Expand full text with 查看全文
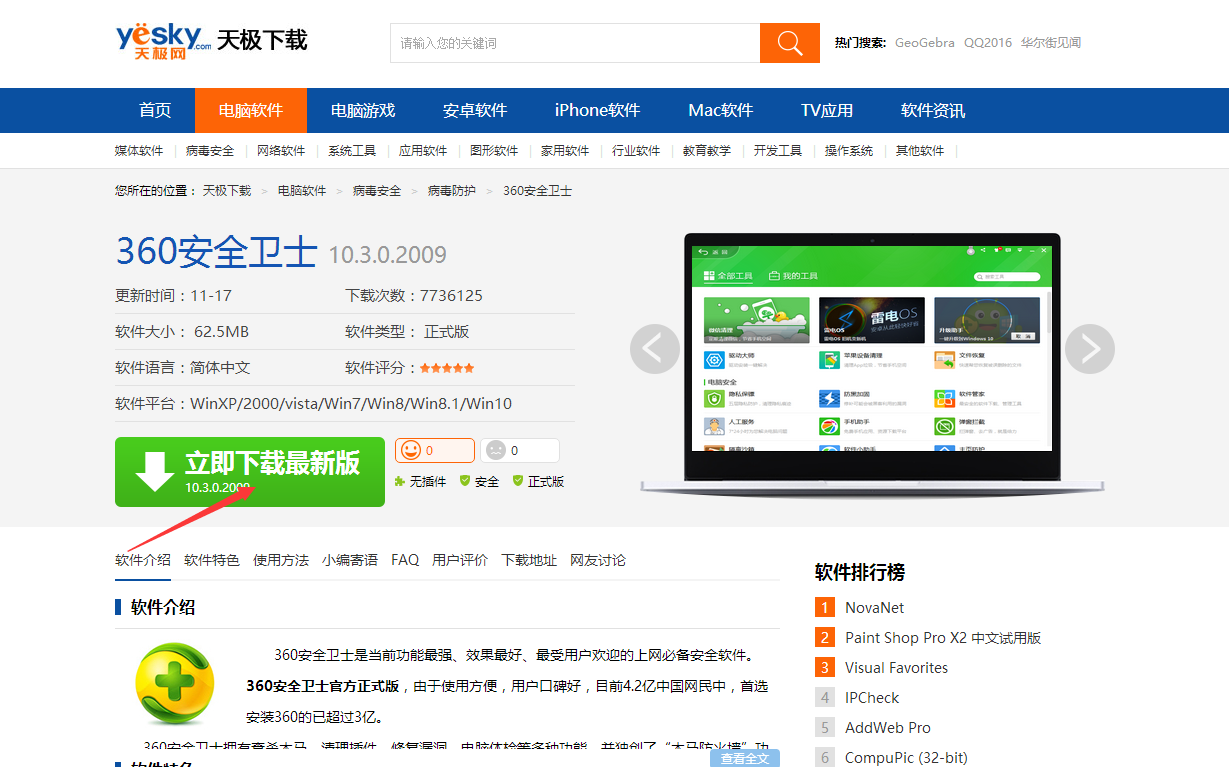The image size is (1229, 767). [x=745, y=759]
